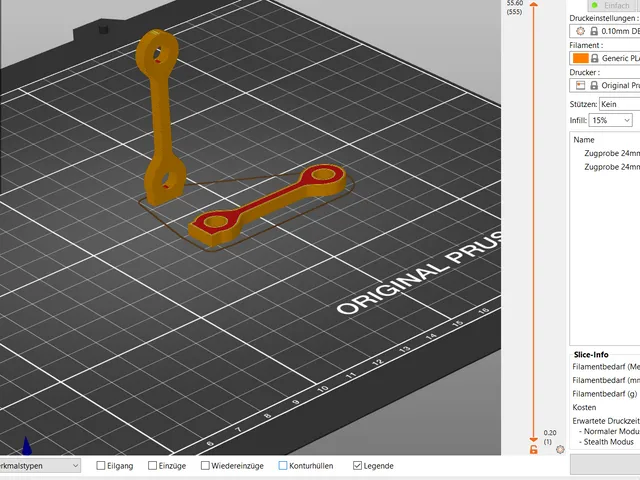Click the Druckeinstellungen label
The height and width of the screenshot is (480, 640).
pos(604,18)
